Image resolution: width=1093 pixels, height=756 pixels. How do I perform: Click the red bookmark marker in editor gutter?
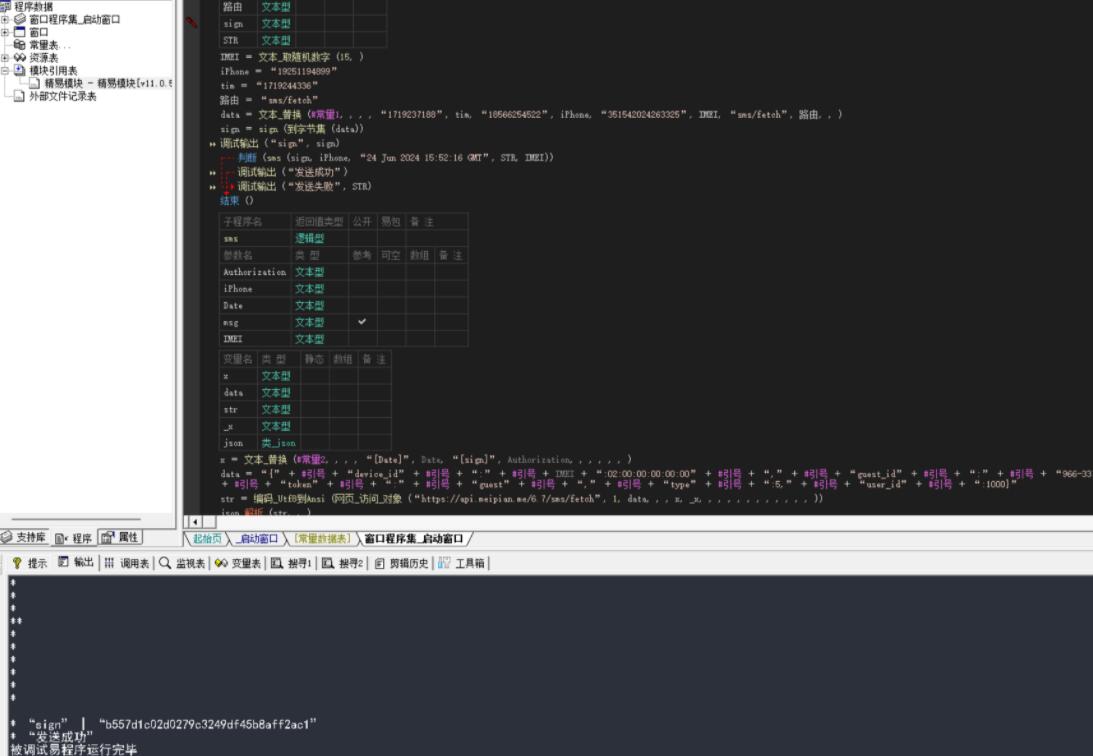[191, 22]
